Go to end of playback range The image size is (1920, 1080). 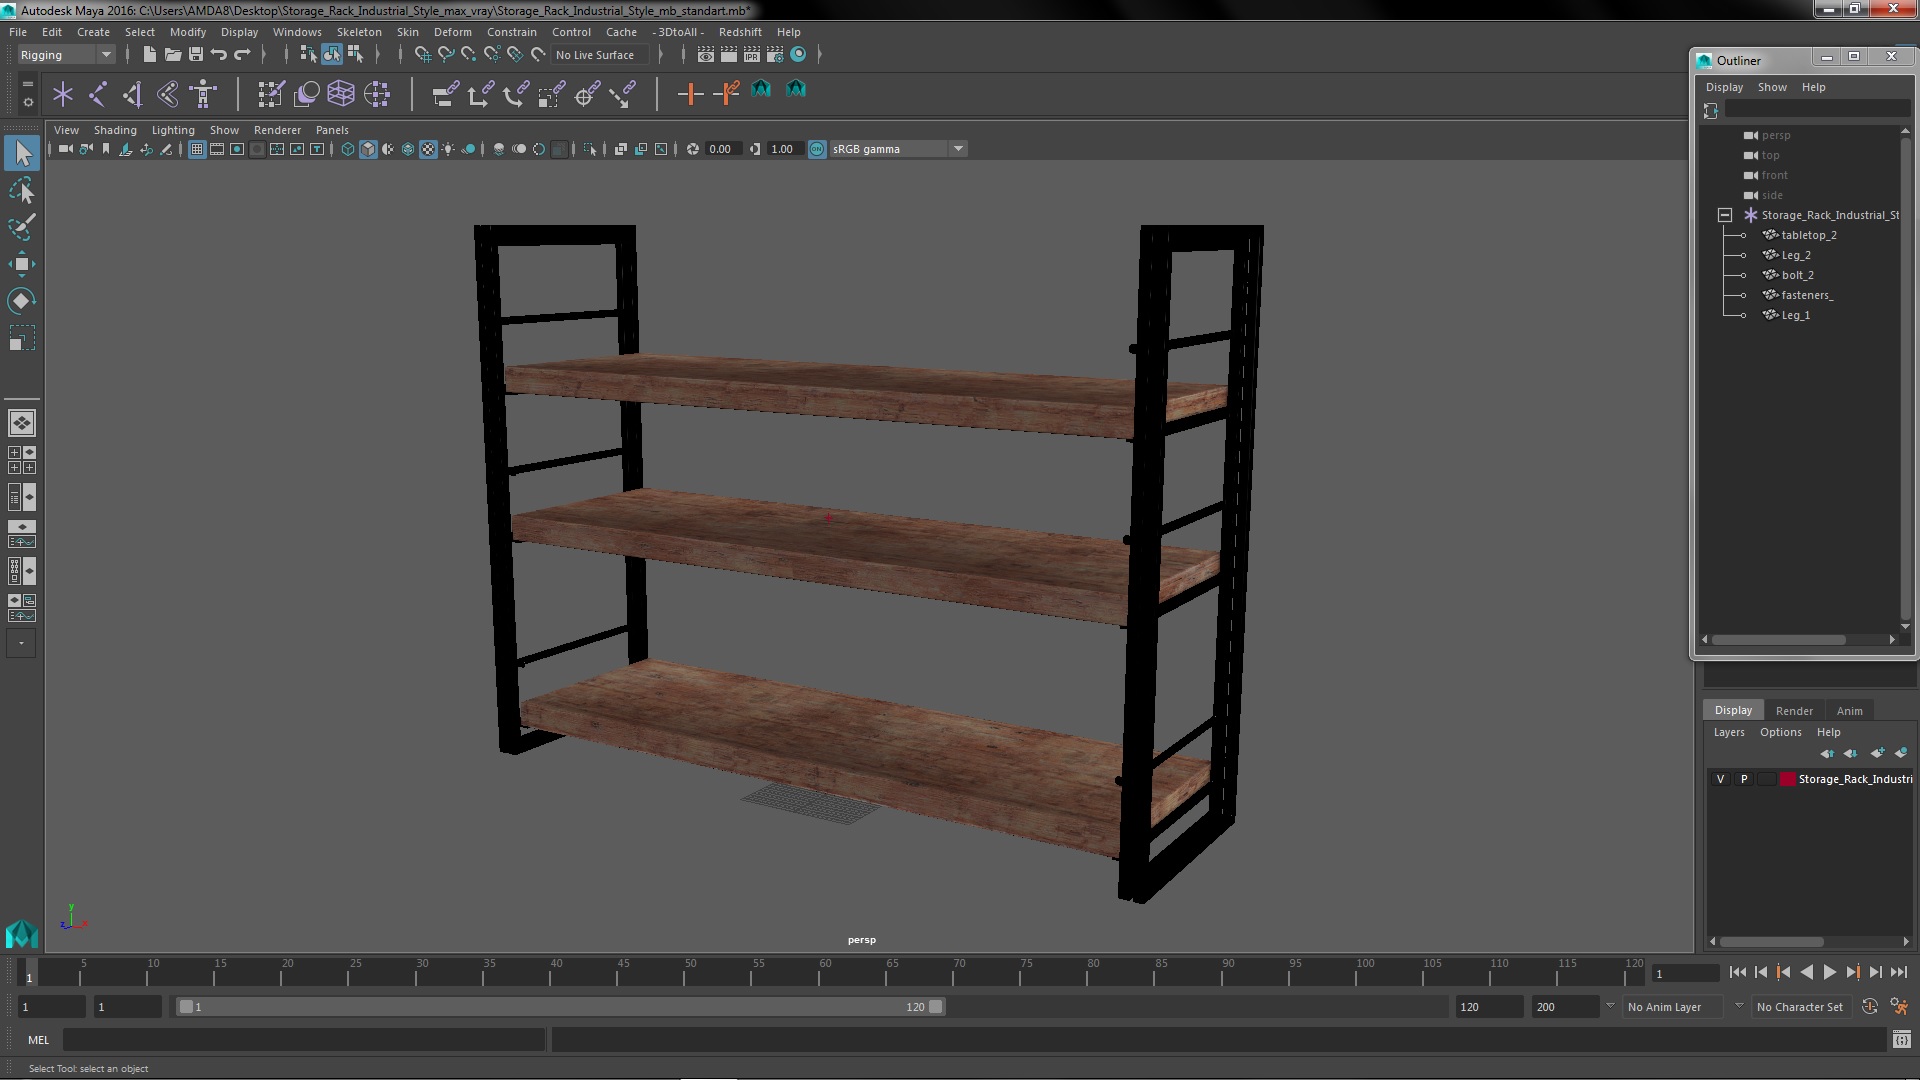[1899, 972]
